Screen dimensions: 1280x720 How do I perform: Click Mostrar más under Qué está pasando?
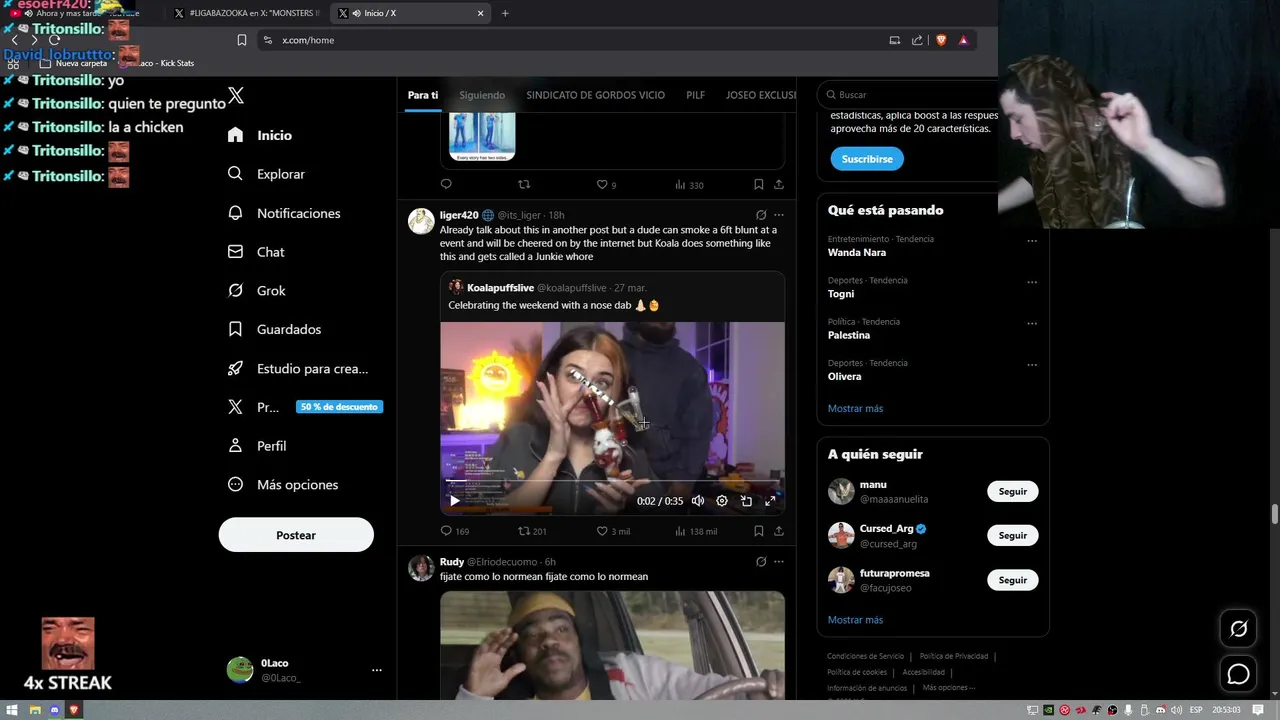tap(855, 408)
